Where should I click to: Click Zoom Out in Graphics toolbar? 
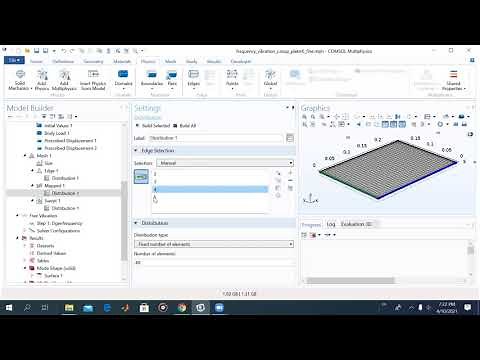click(x=313, y=117)
